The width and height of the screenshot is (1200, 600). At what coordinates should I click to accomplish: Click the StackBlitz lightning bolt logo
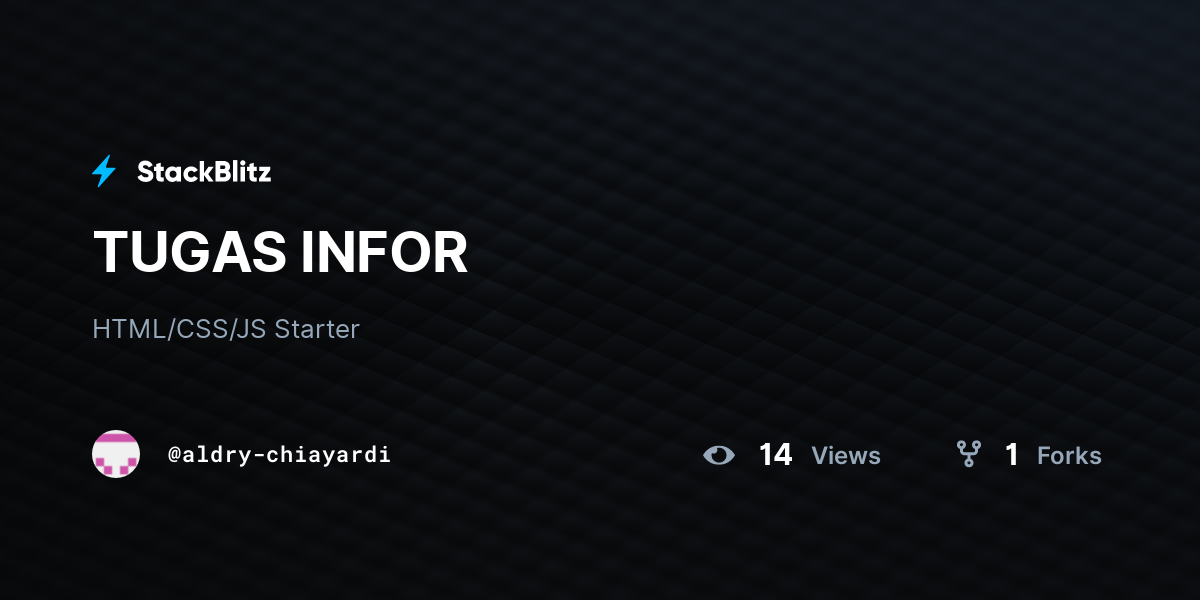tap(104, 172)
